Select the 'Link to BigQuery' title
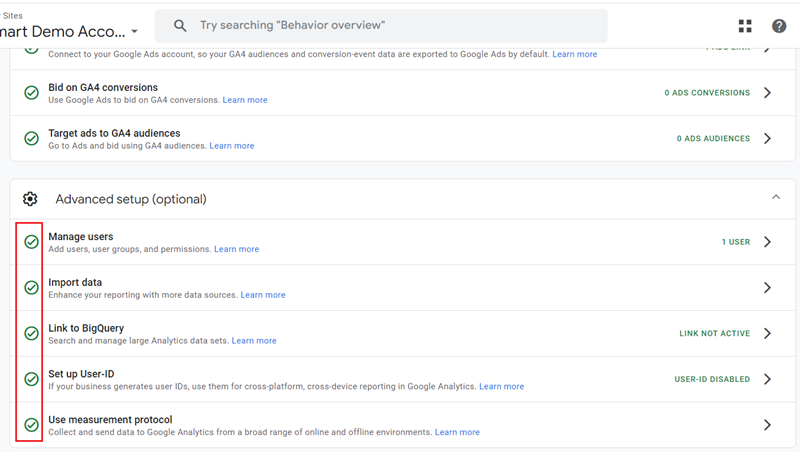Screen dimensions: 800x452 click(x=86, y=329)
